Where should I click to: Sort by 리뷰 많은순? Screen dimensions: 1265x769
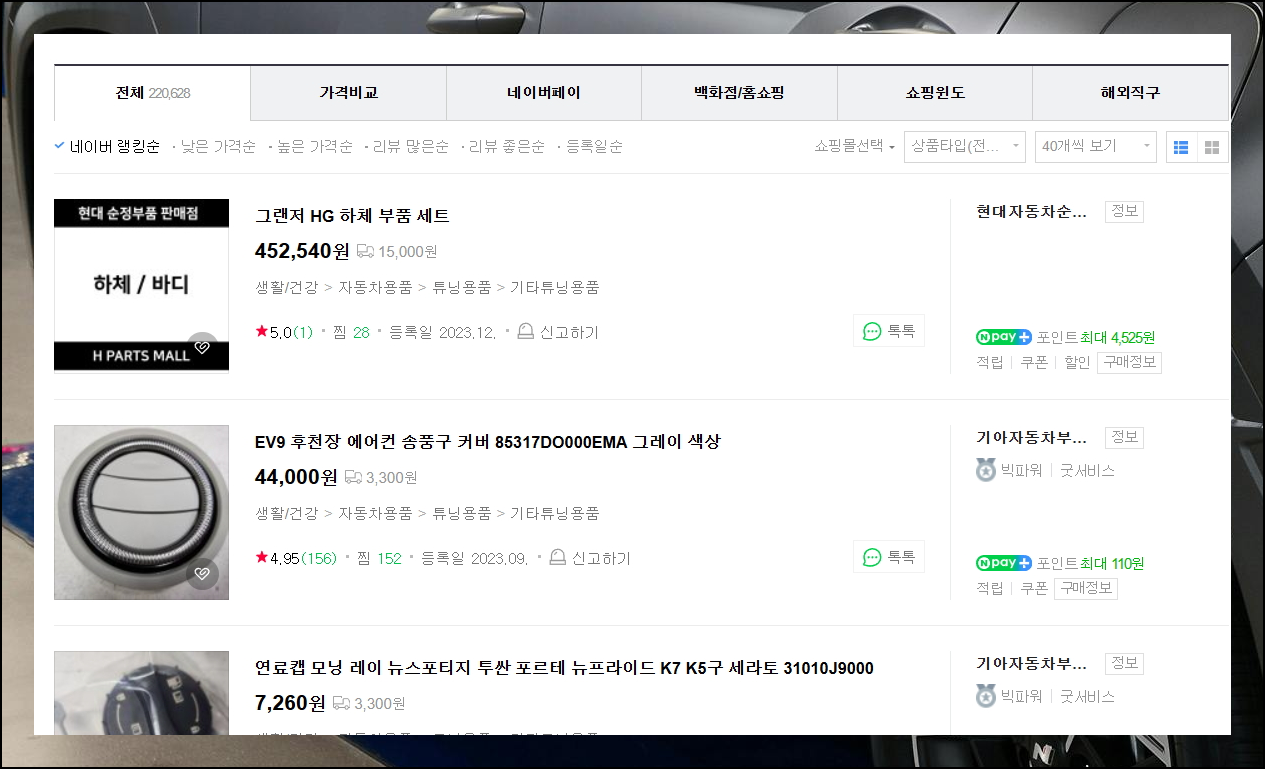410,146
